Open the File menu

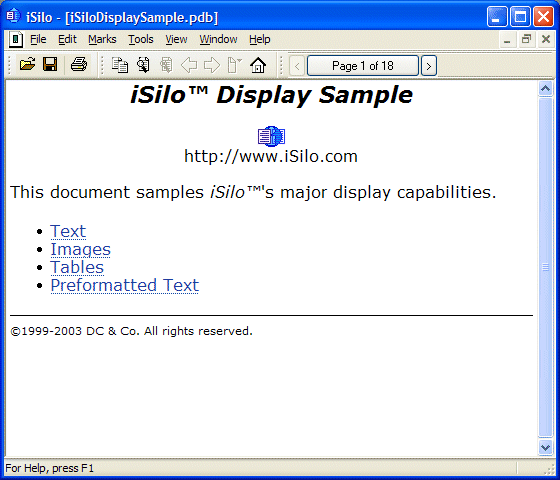click(38, 39)
